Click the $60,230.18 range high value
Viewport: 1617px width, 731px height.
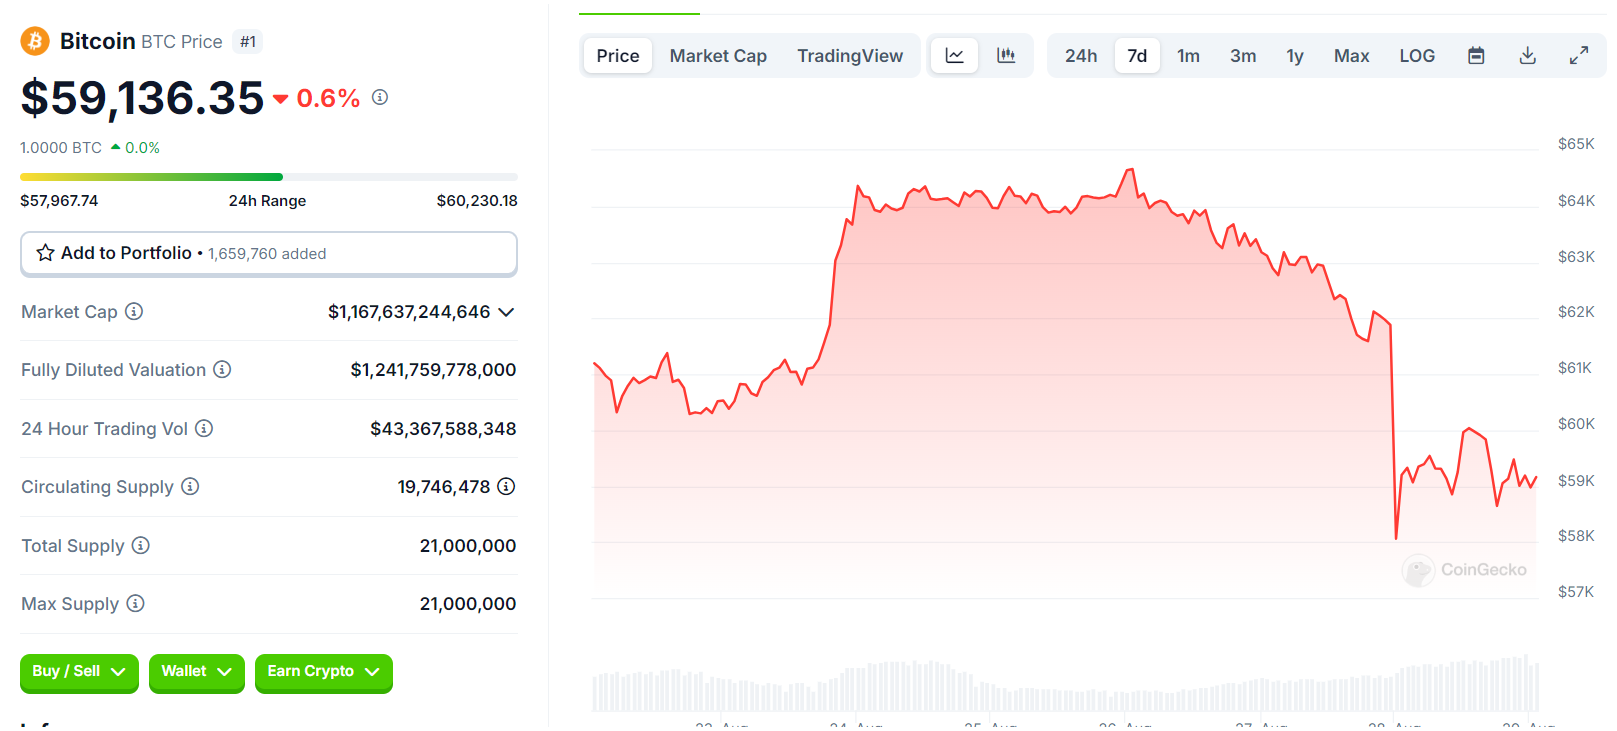(x=477, y=201)
